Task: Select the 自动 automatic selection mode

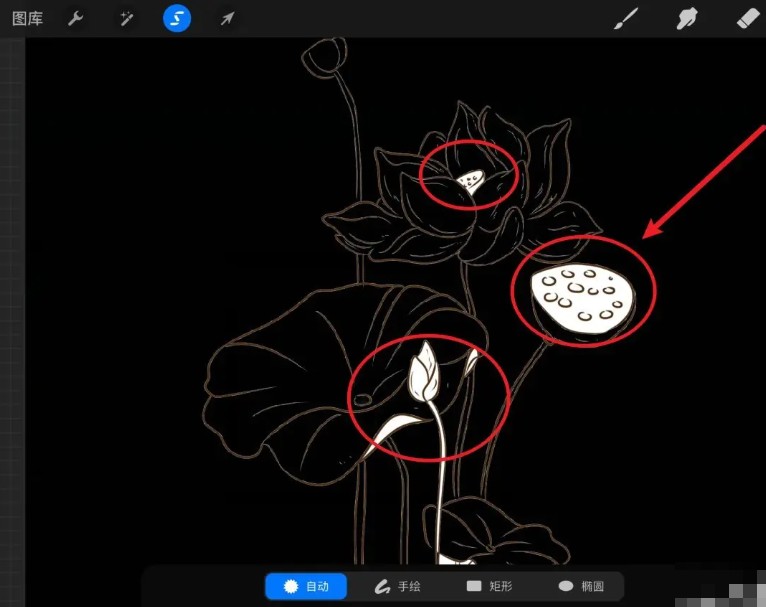Action: click(305, 586)
